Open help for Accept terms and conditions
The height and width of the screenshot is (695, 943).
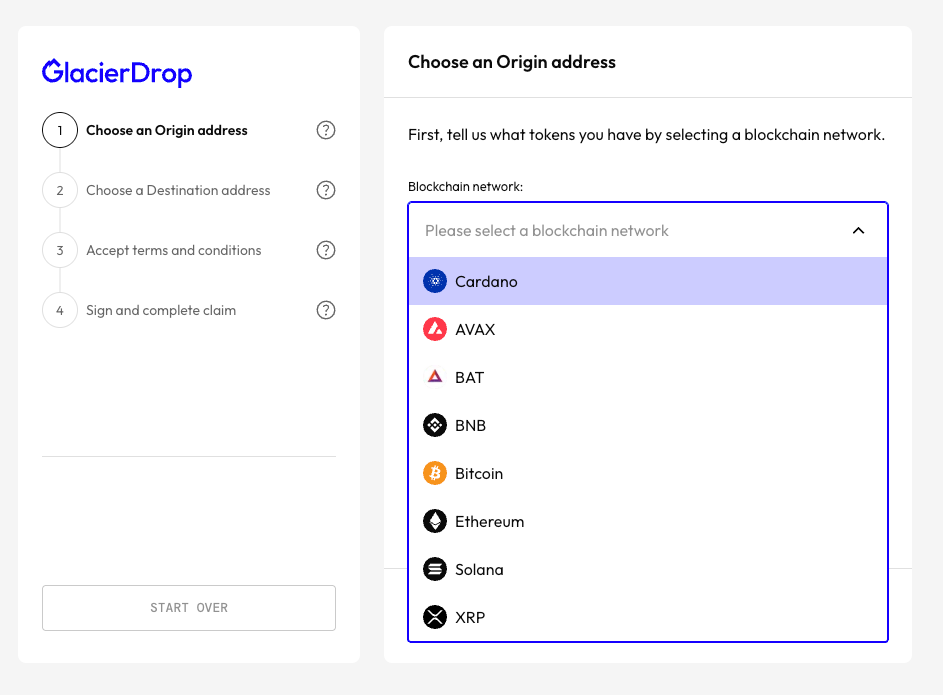click(x=326, y=250)
